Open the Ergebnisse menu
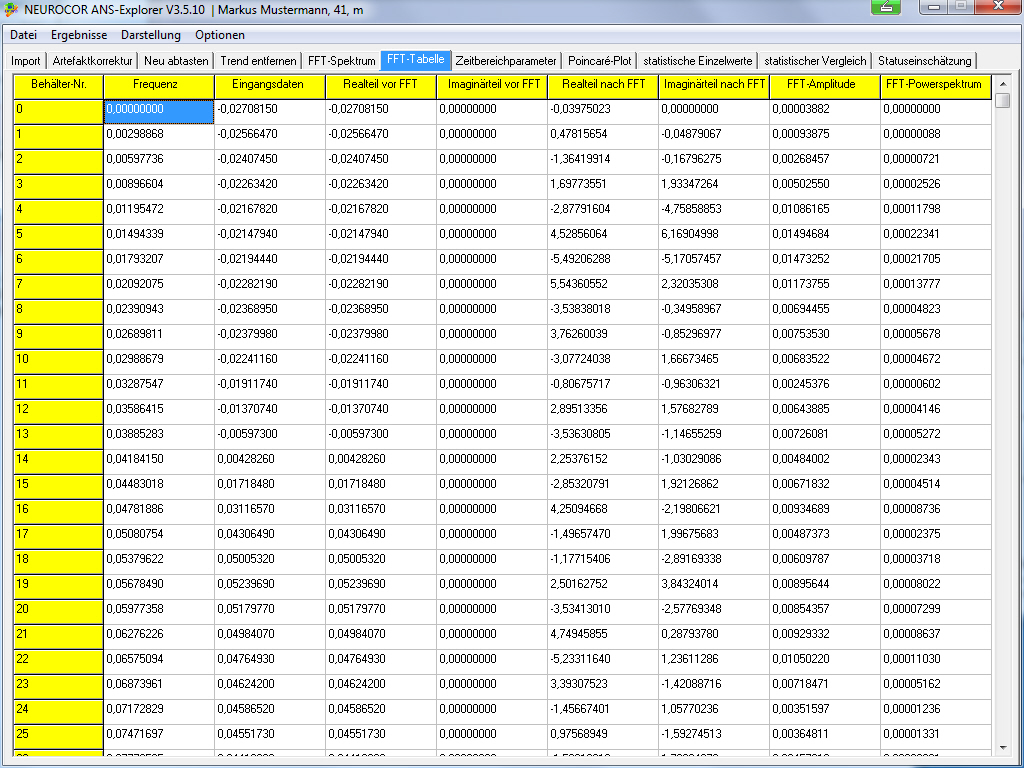Screen dimensions: 1024x768 (x=79, y=35)
